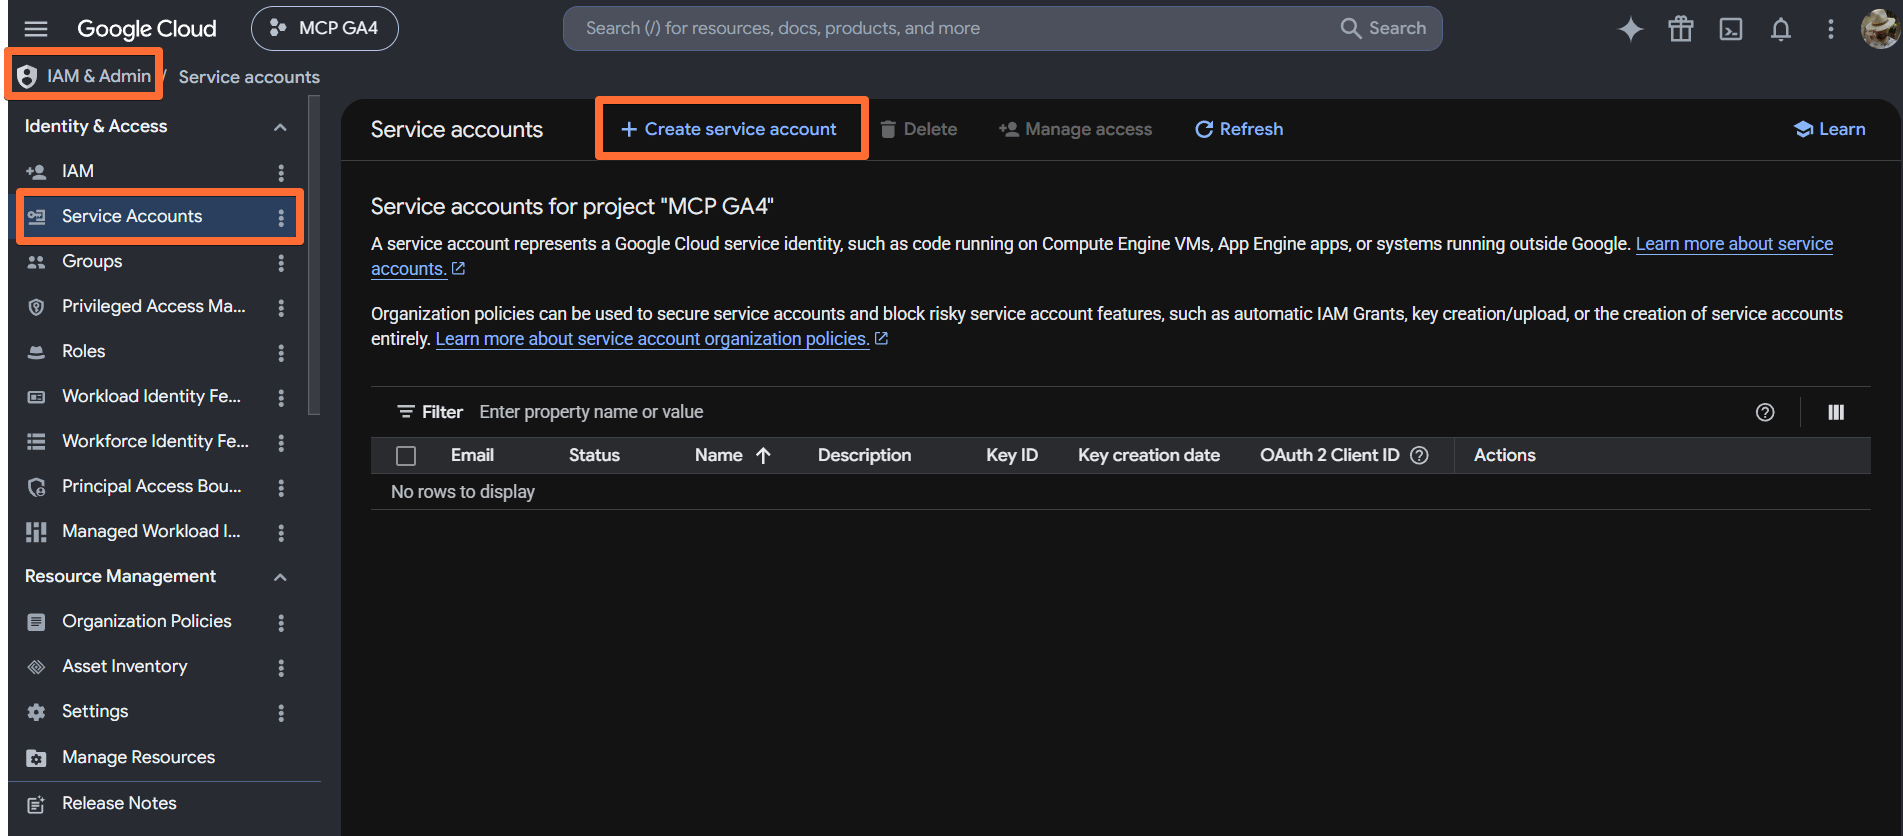Click the Manage Resources folder icon

click(36, 758)
